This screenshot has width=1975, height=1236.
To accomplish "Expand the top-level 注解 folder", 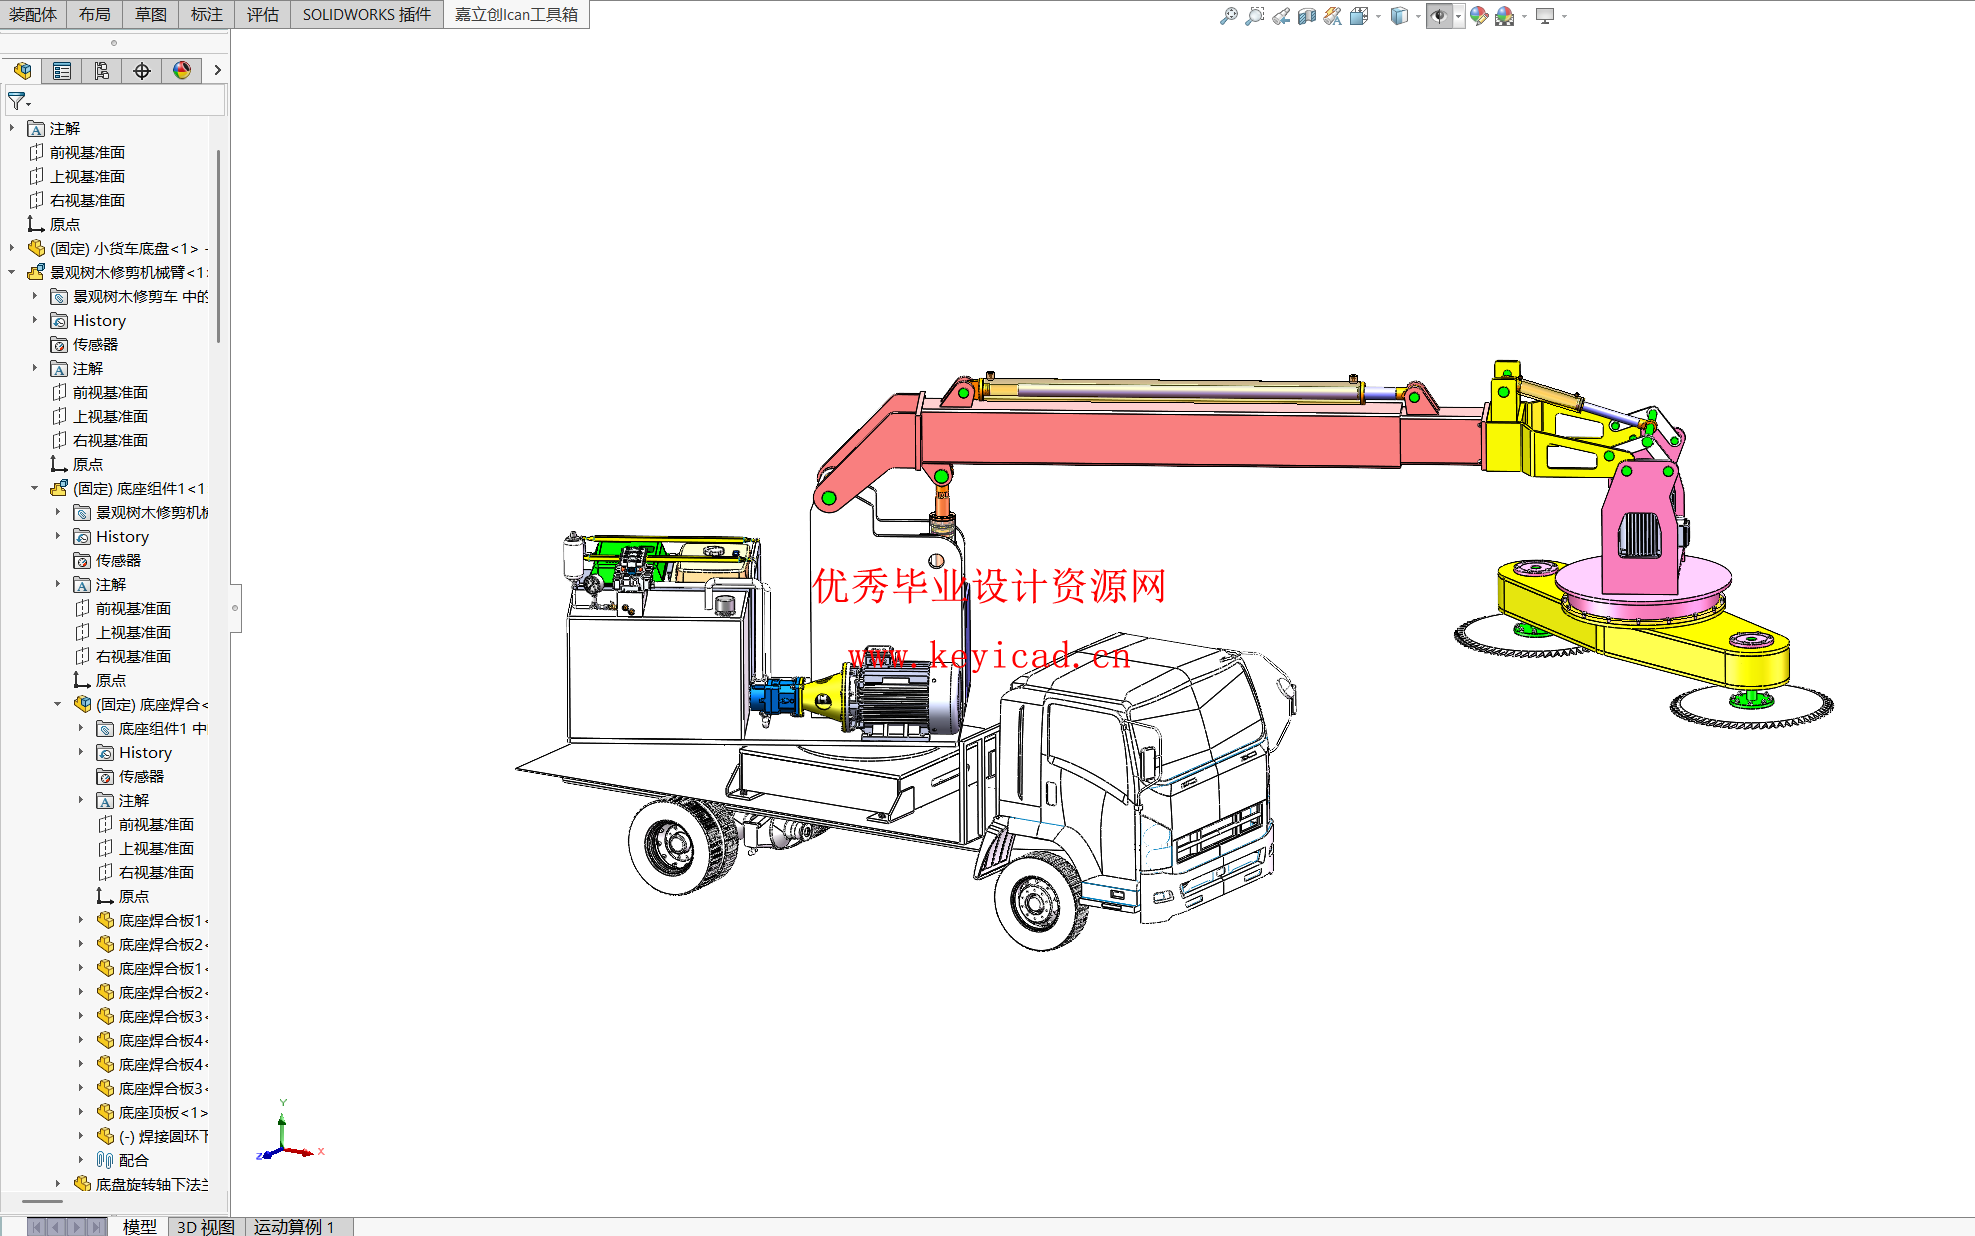I will [x=12, y=128].
